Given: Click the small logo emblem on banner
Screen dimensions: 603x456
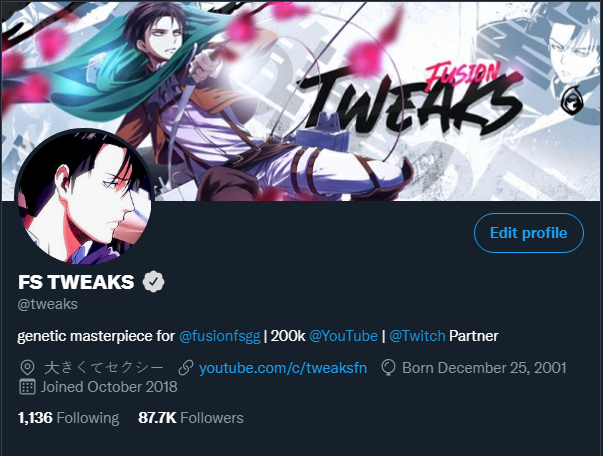Looking at the screenshot, I should coord(572,101).
